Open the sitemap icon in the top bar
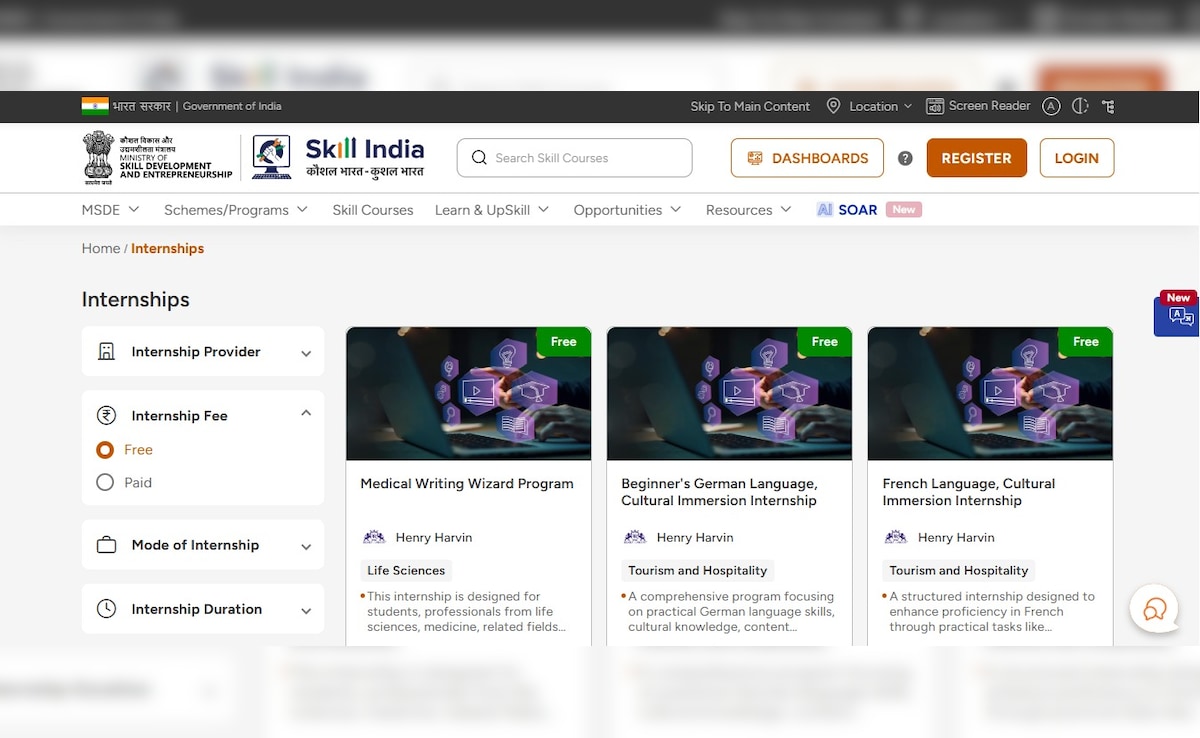Viewport: 1200px width, 738px height. click(1107, 106)
